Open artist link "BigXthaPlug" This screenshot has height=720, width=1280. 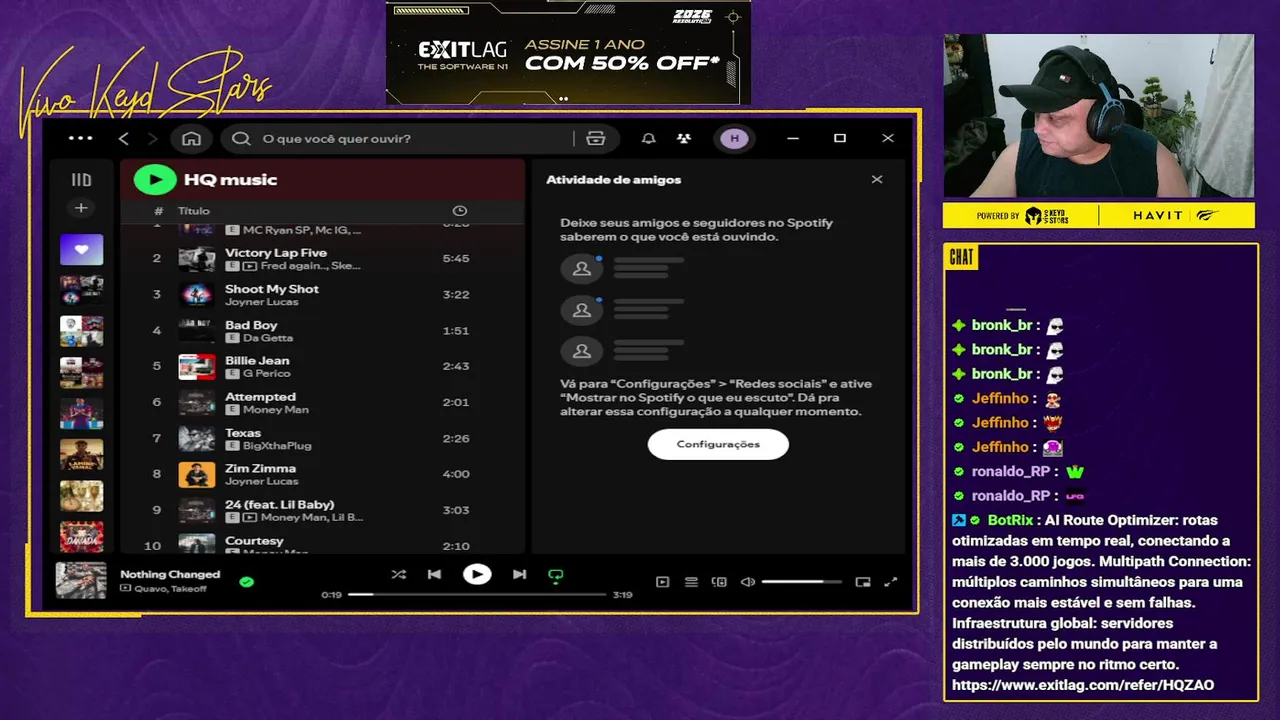point(277,446)
